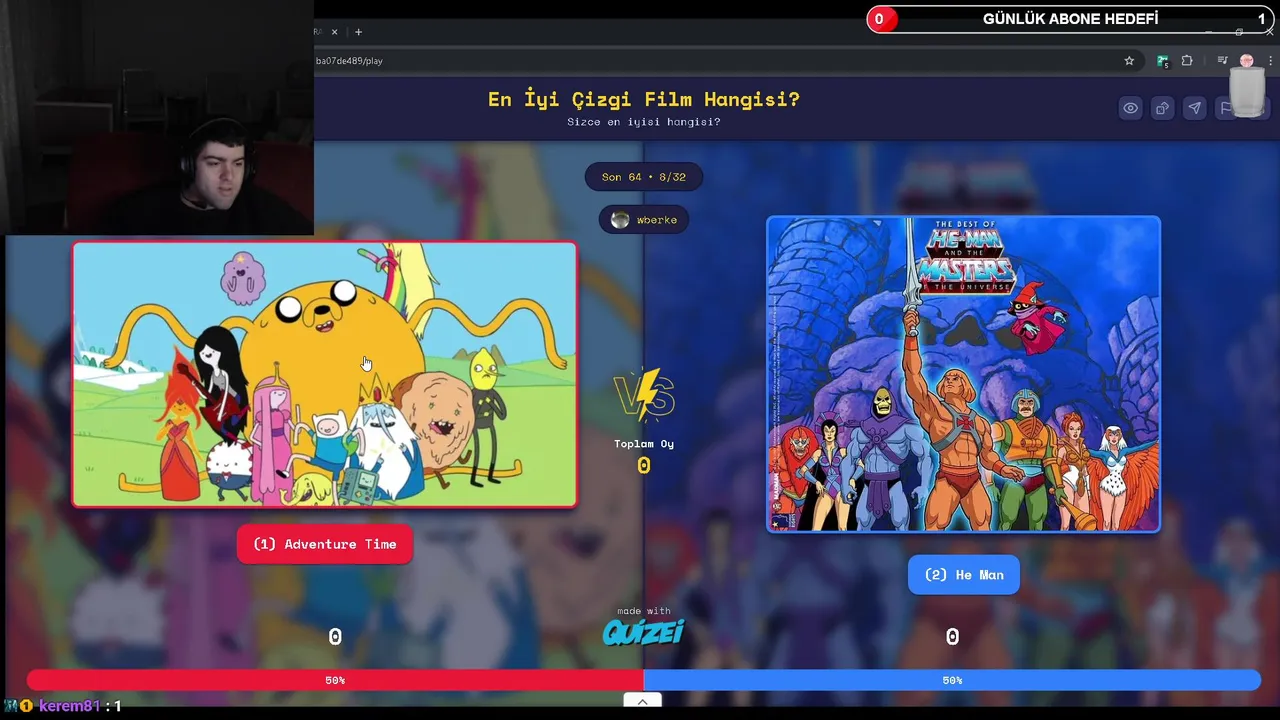Click the kerem81 chat username

click(x=69, y=706)
